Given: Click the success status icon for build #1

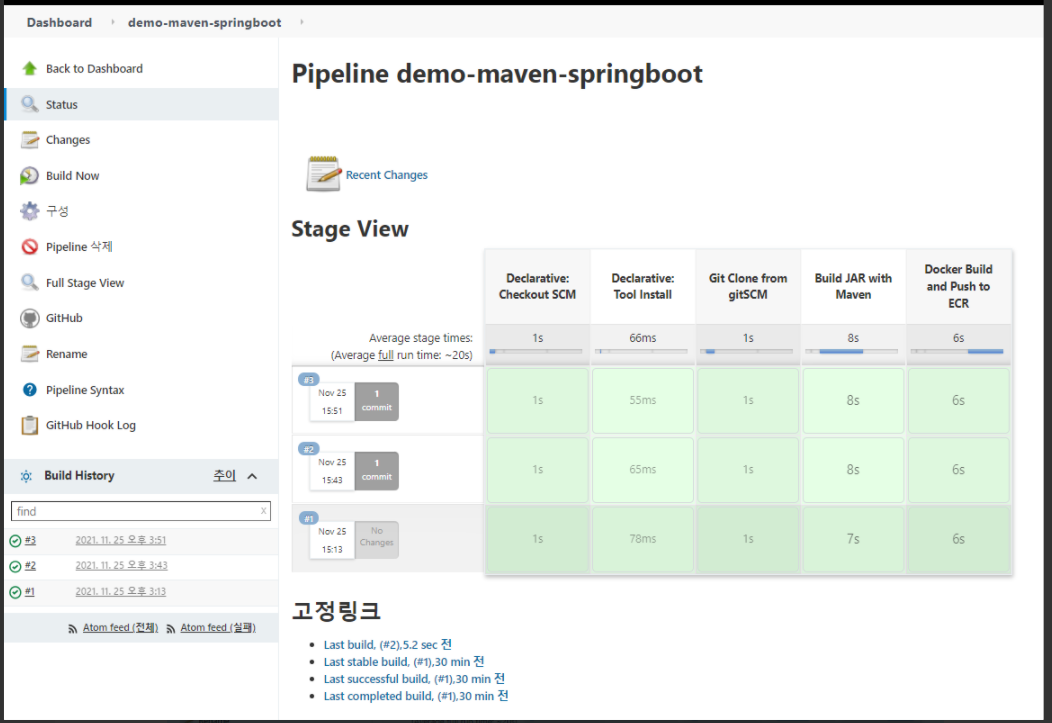Looking at the screenshot, I should click(x=15, y=592).
